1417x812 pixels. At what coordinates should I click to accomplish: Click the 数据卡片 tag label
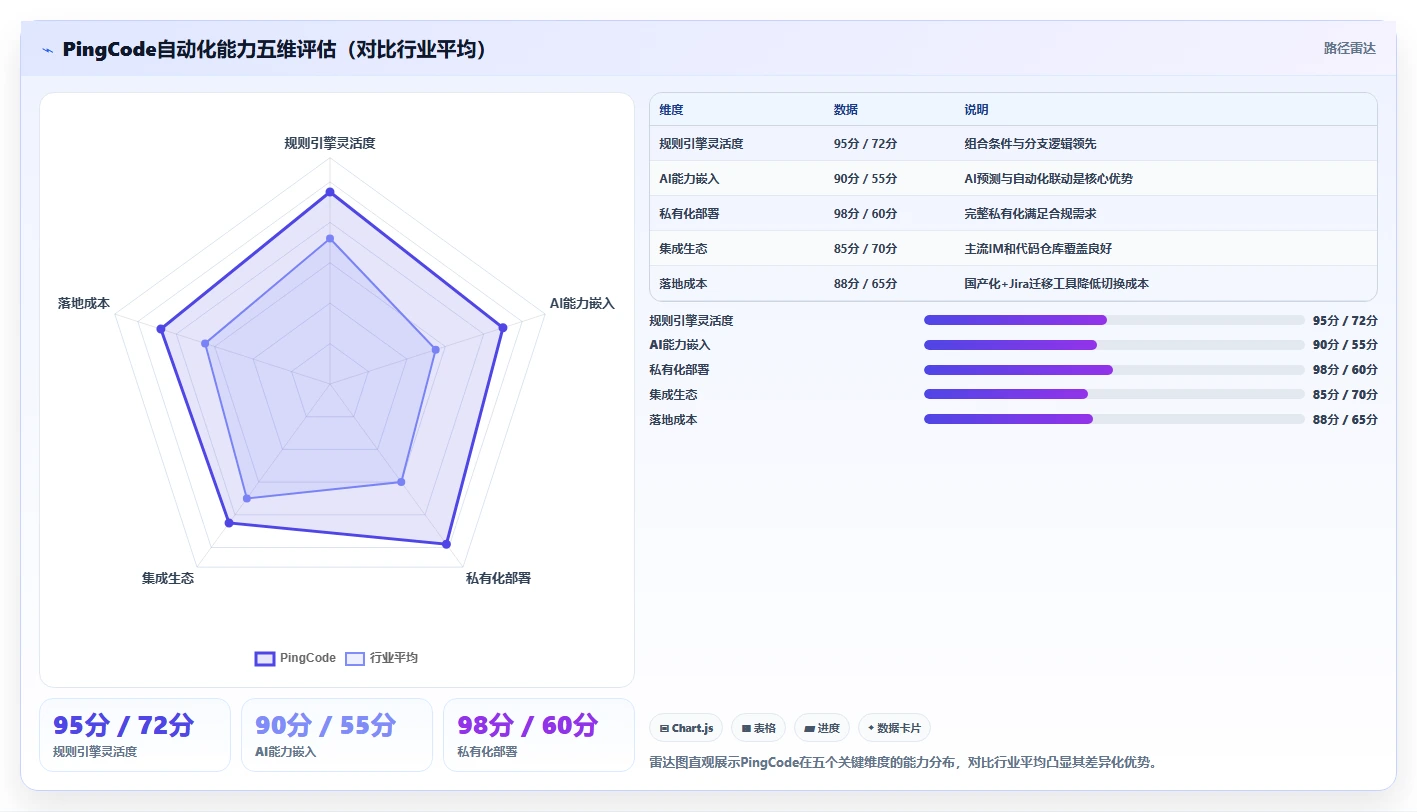pos(899,728)
